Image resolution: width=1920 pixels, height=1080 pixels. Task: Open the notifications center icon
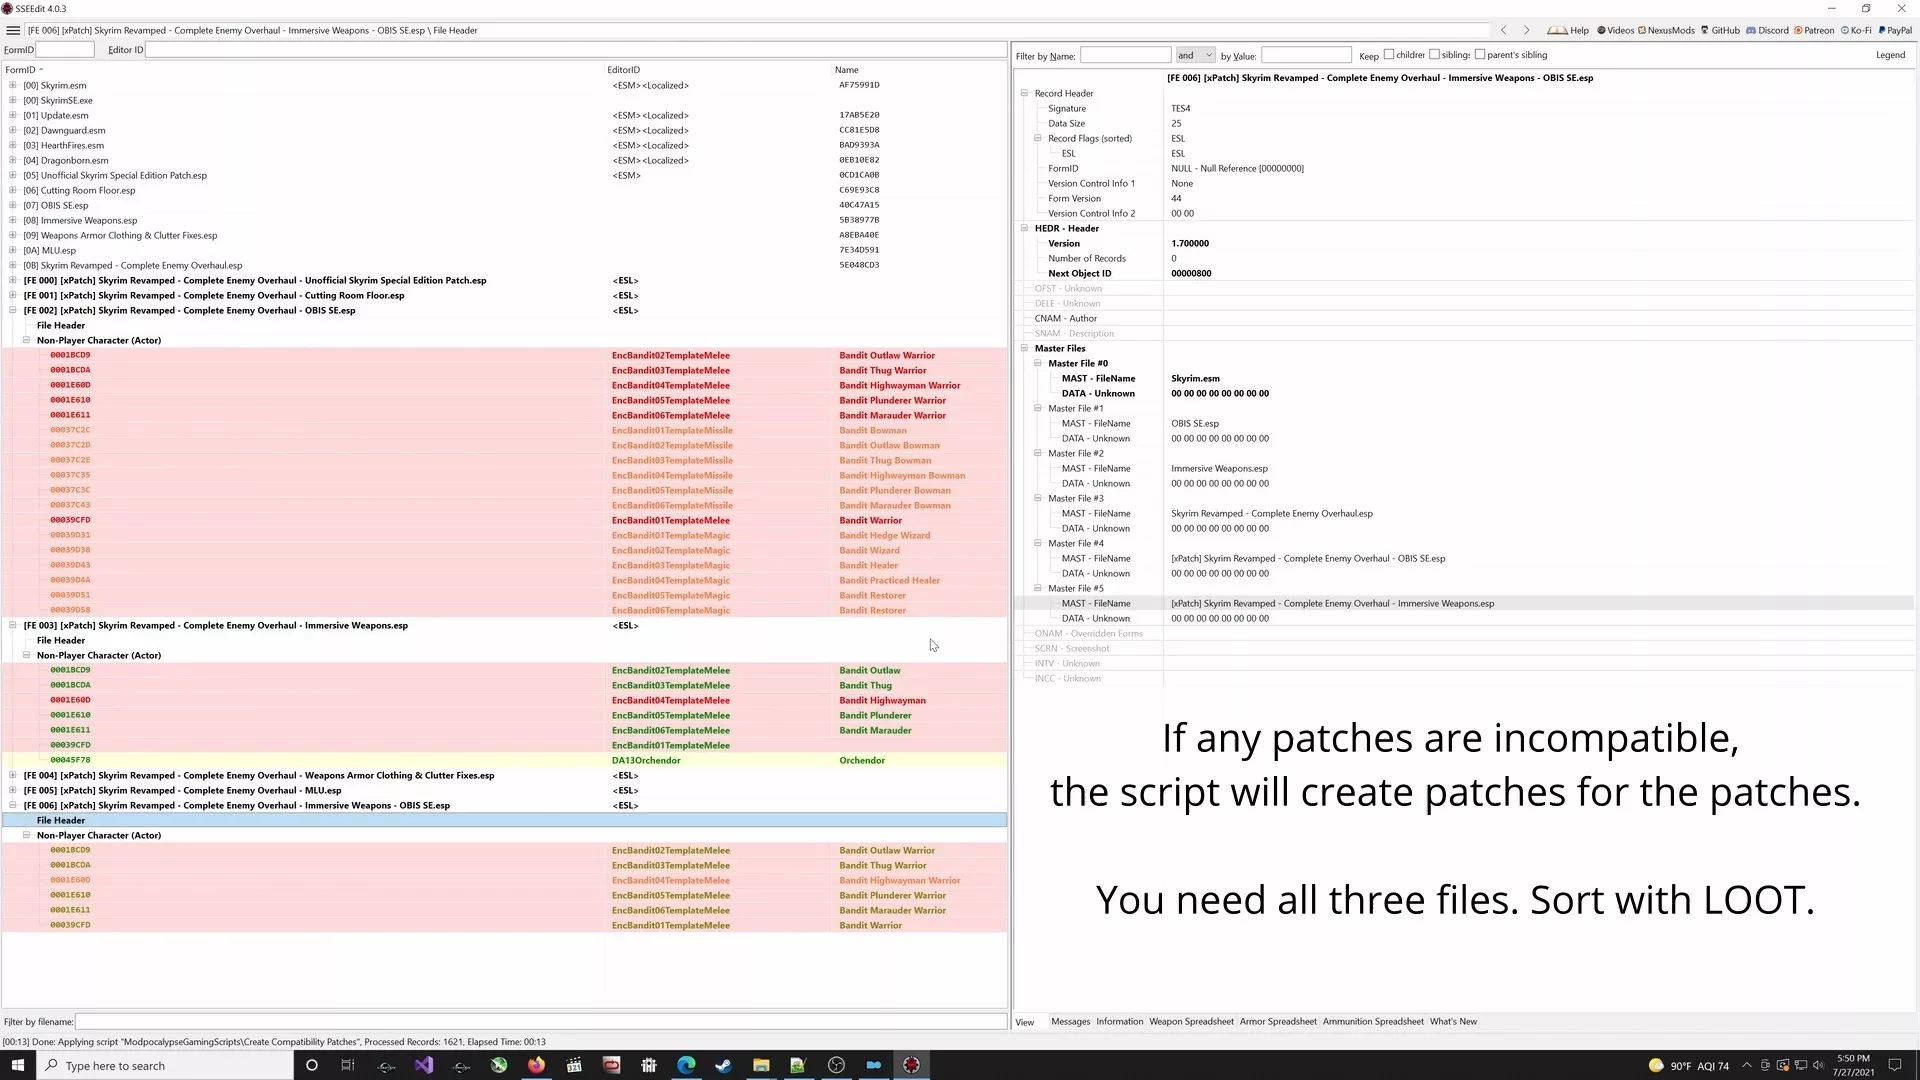1894,1065
